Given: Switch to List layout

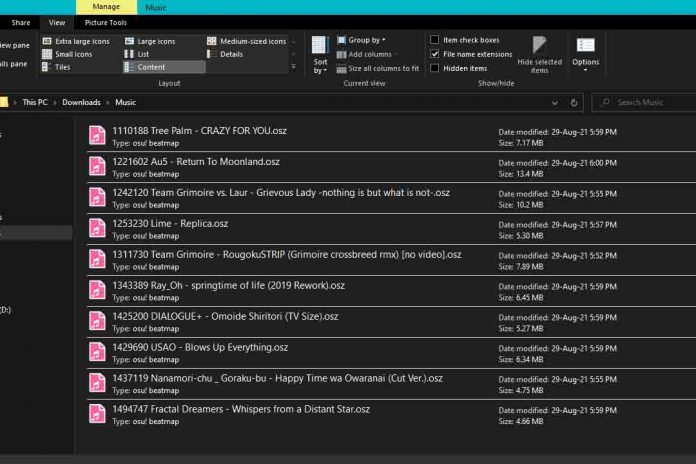Looking at the screenshot, I should (137, 54).
